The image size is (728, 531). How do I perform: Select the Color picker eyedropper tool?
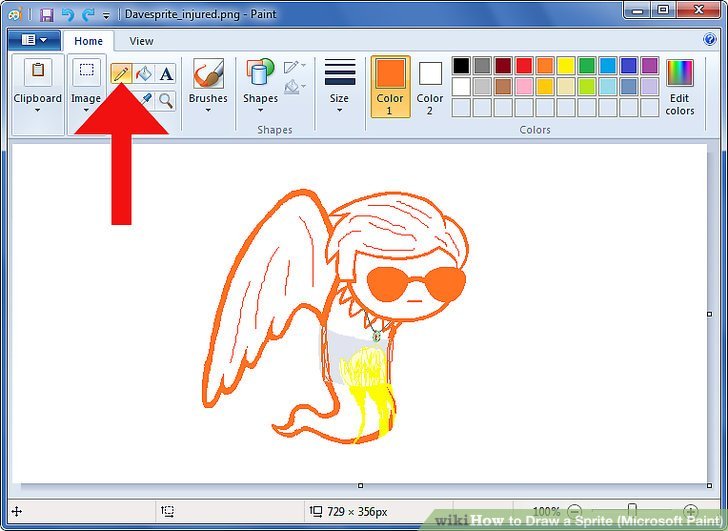click(x=146, y=99)
